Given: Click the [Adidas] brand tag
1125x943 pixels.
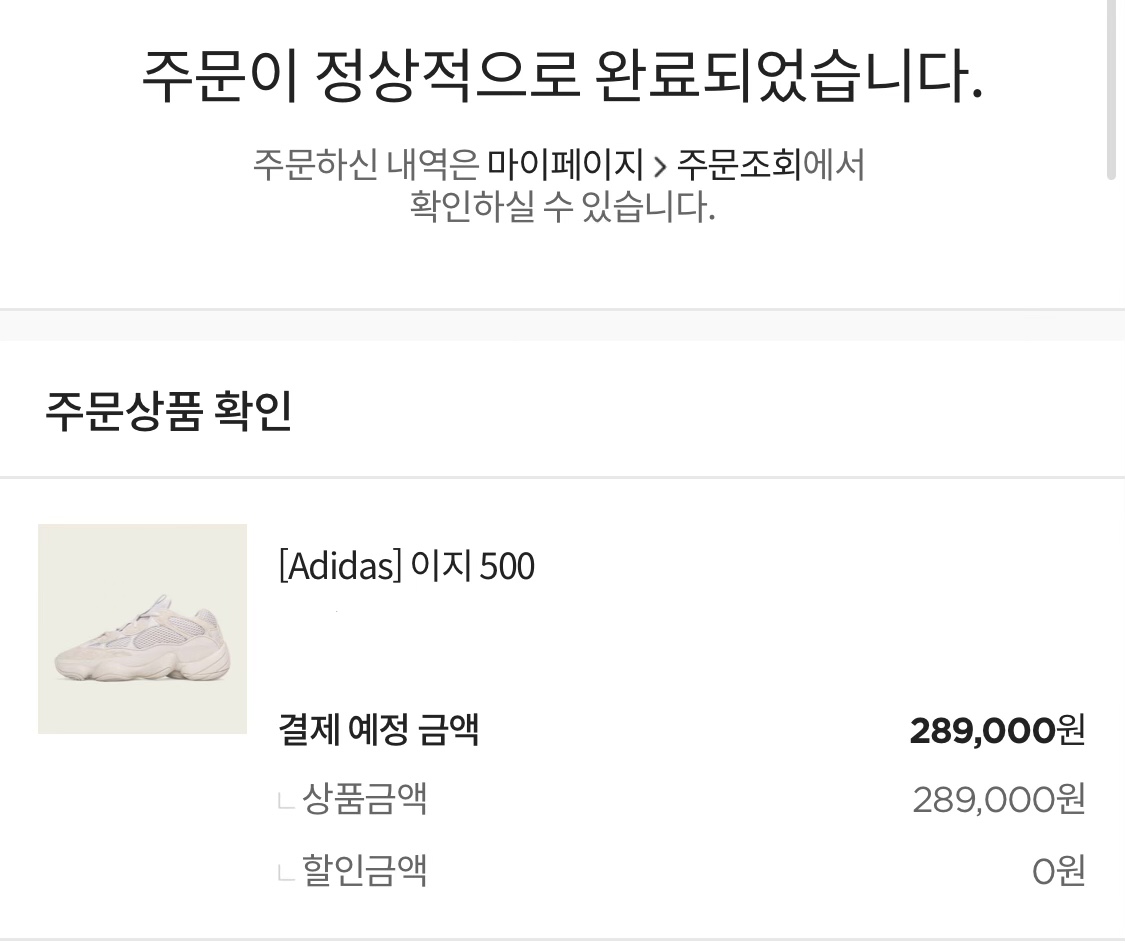Looking at the screenshot, I should pos(339,567).
